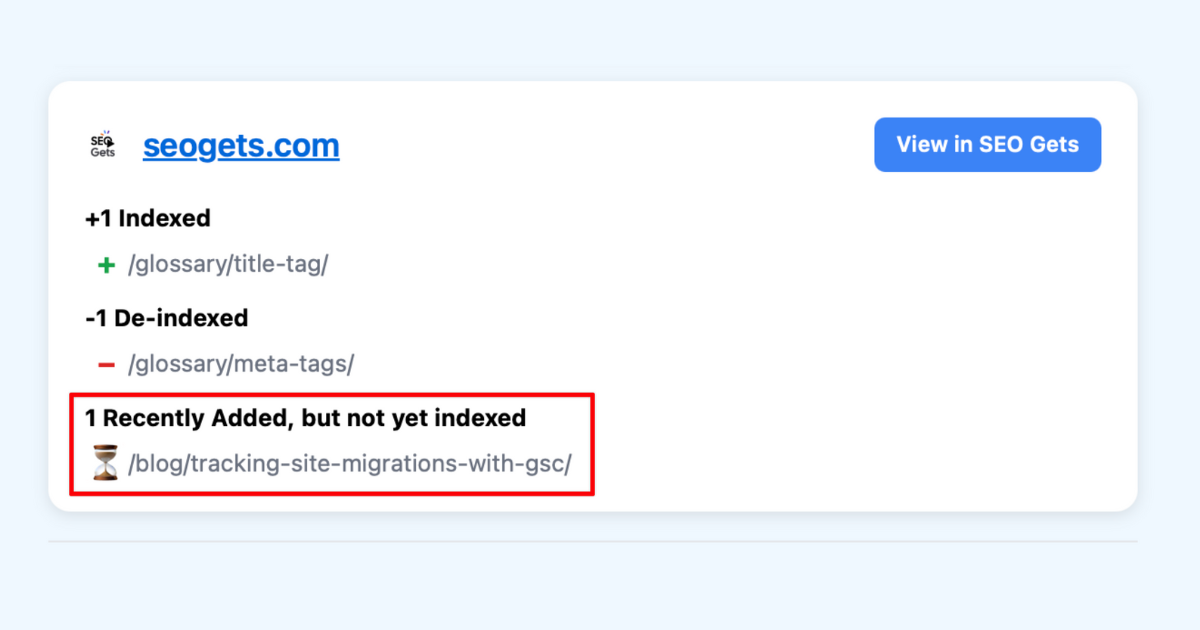Viewport: 1200px width, 630px height.
Task: Click the SEO Gets logo icon
Action: click(x=101, y=144)
